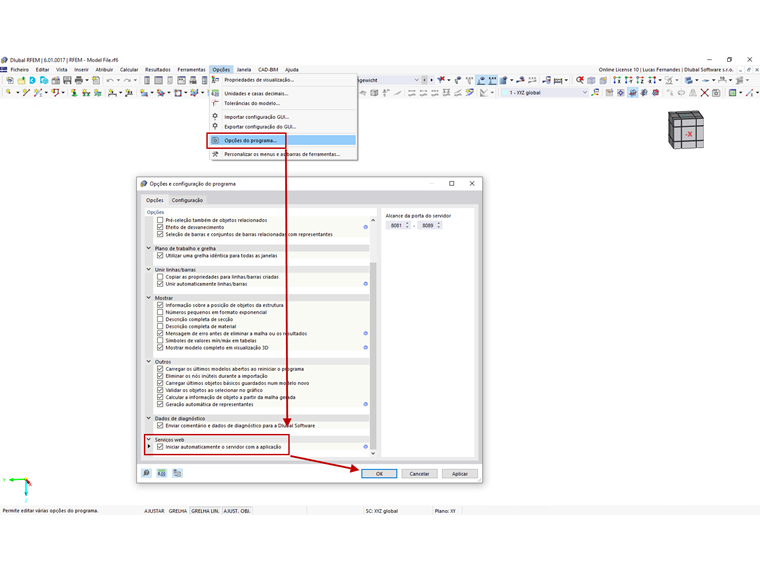Choose Unidades e casas decimais menu entry
Screen dimensions: 760x570
point(284,93)
